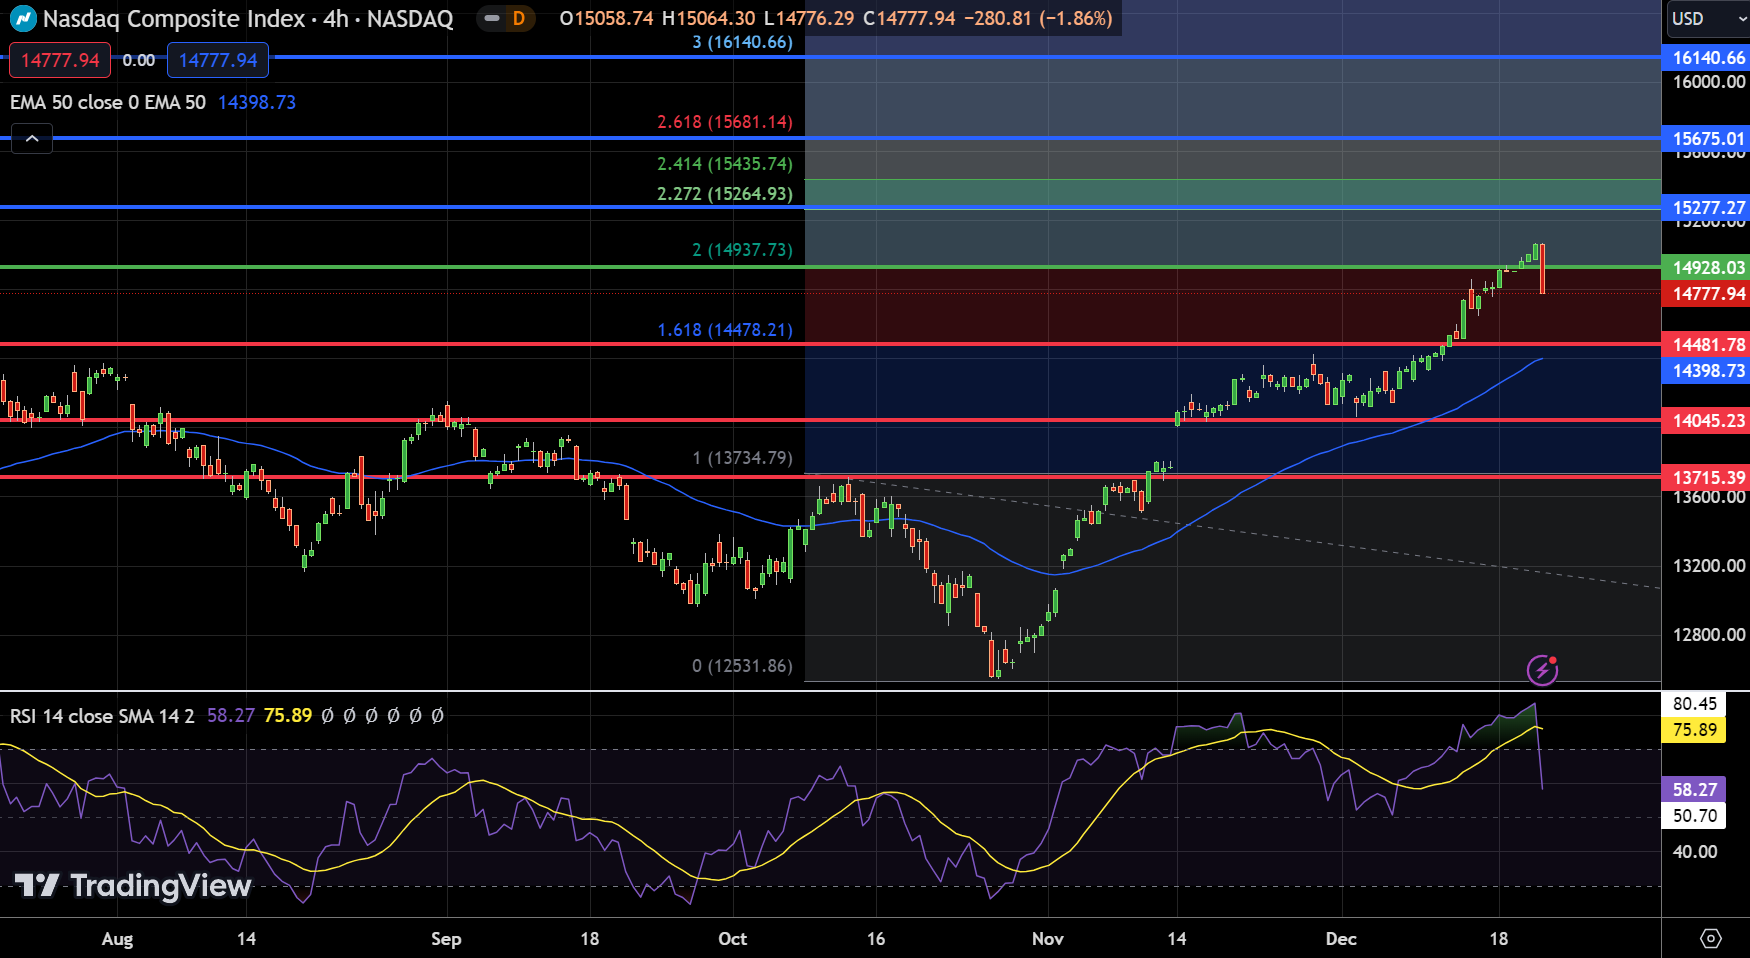Select Fibonacci label 0 (12531.86)

coord(742,666)
